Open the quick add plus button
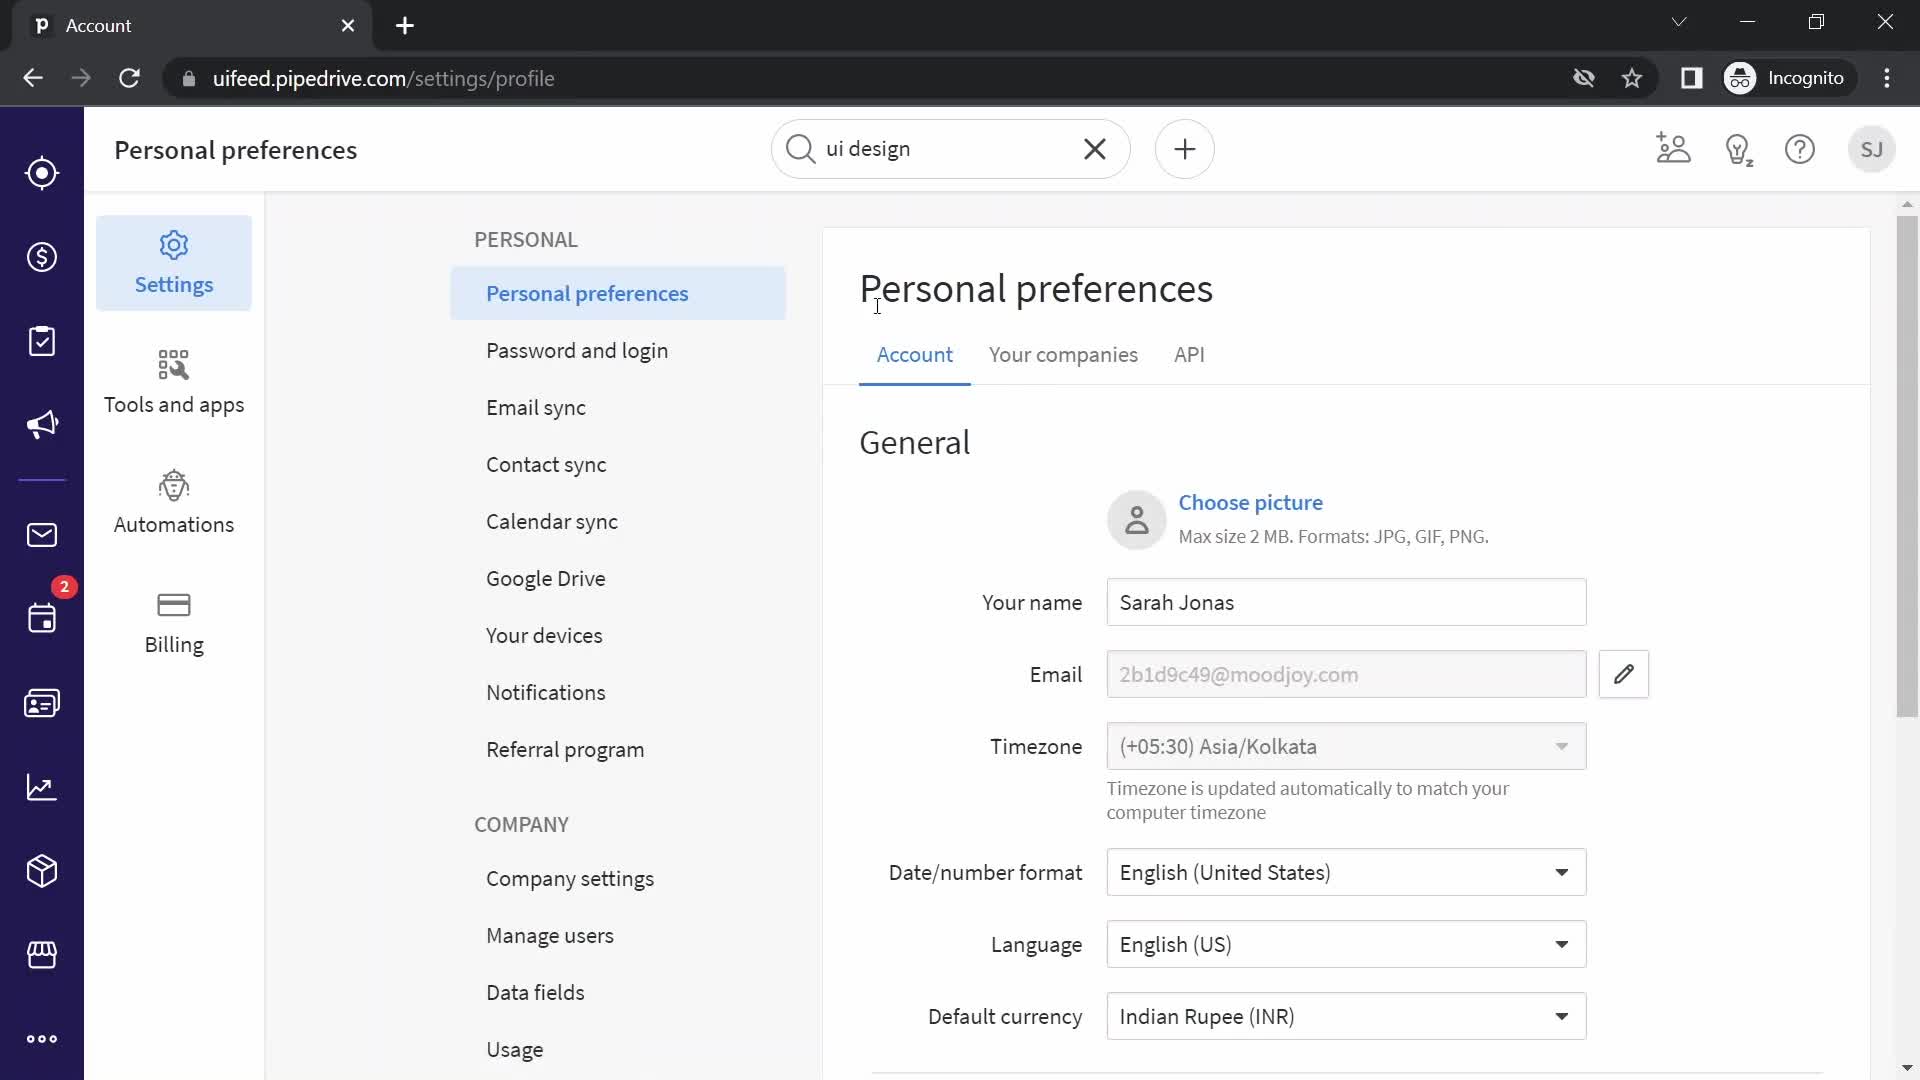This screenshot has width=1920, height=1080. pos(1185,149)
